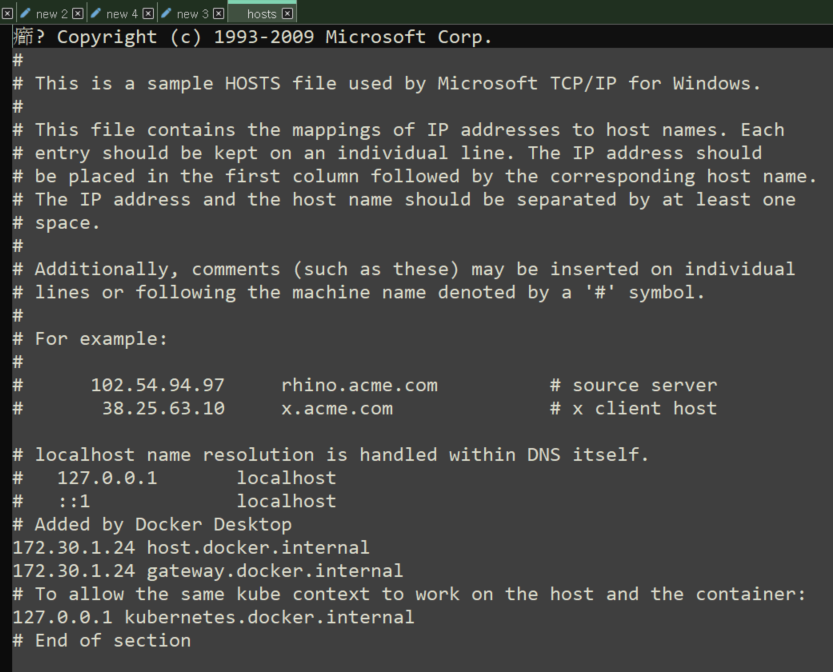Click the kubernetes.docker.internal entry

(x=213, y=617)
